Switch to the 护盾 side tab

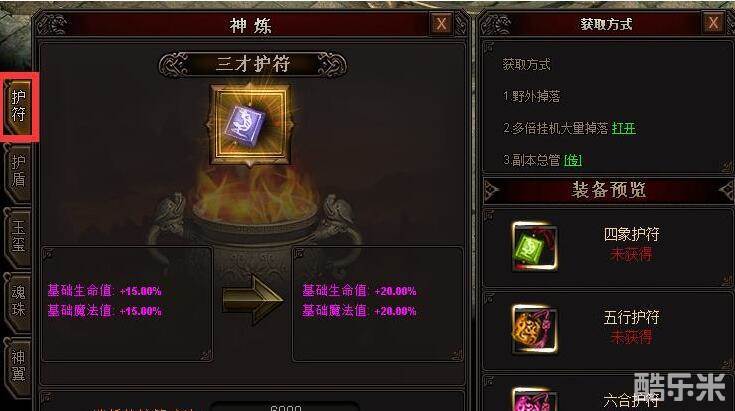pos(18,171)
